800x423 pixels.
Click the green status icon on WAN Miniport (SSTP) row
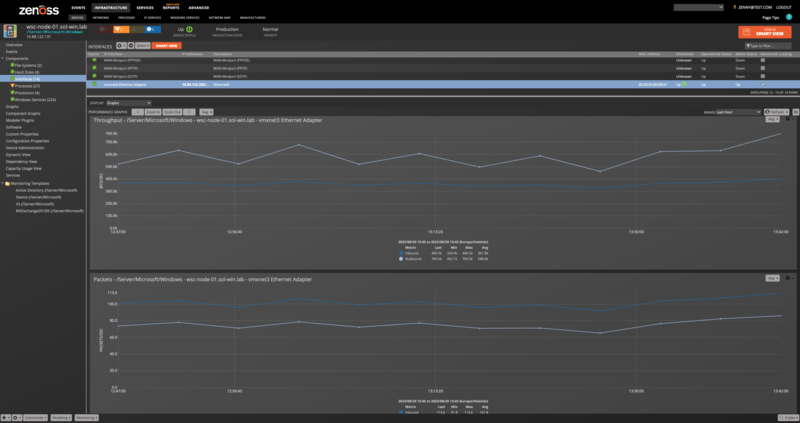94,76
